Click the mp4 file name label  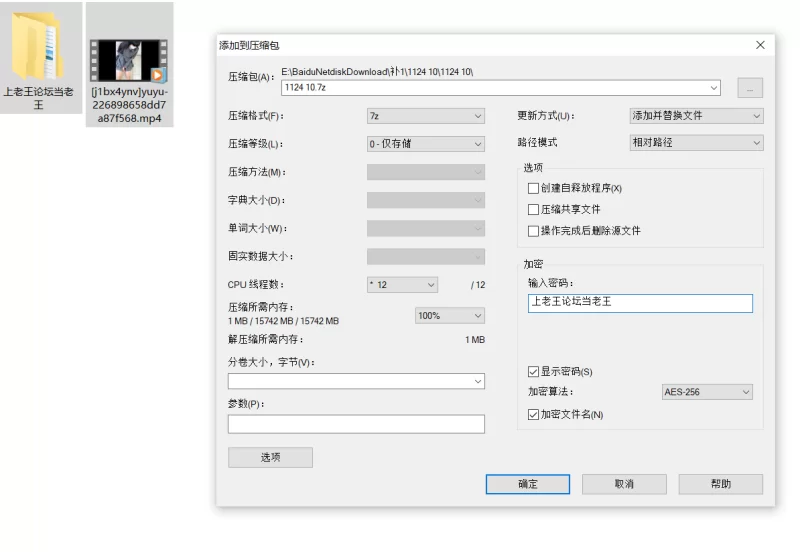click(x=129, y=105)
